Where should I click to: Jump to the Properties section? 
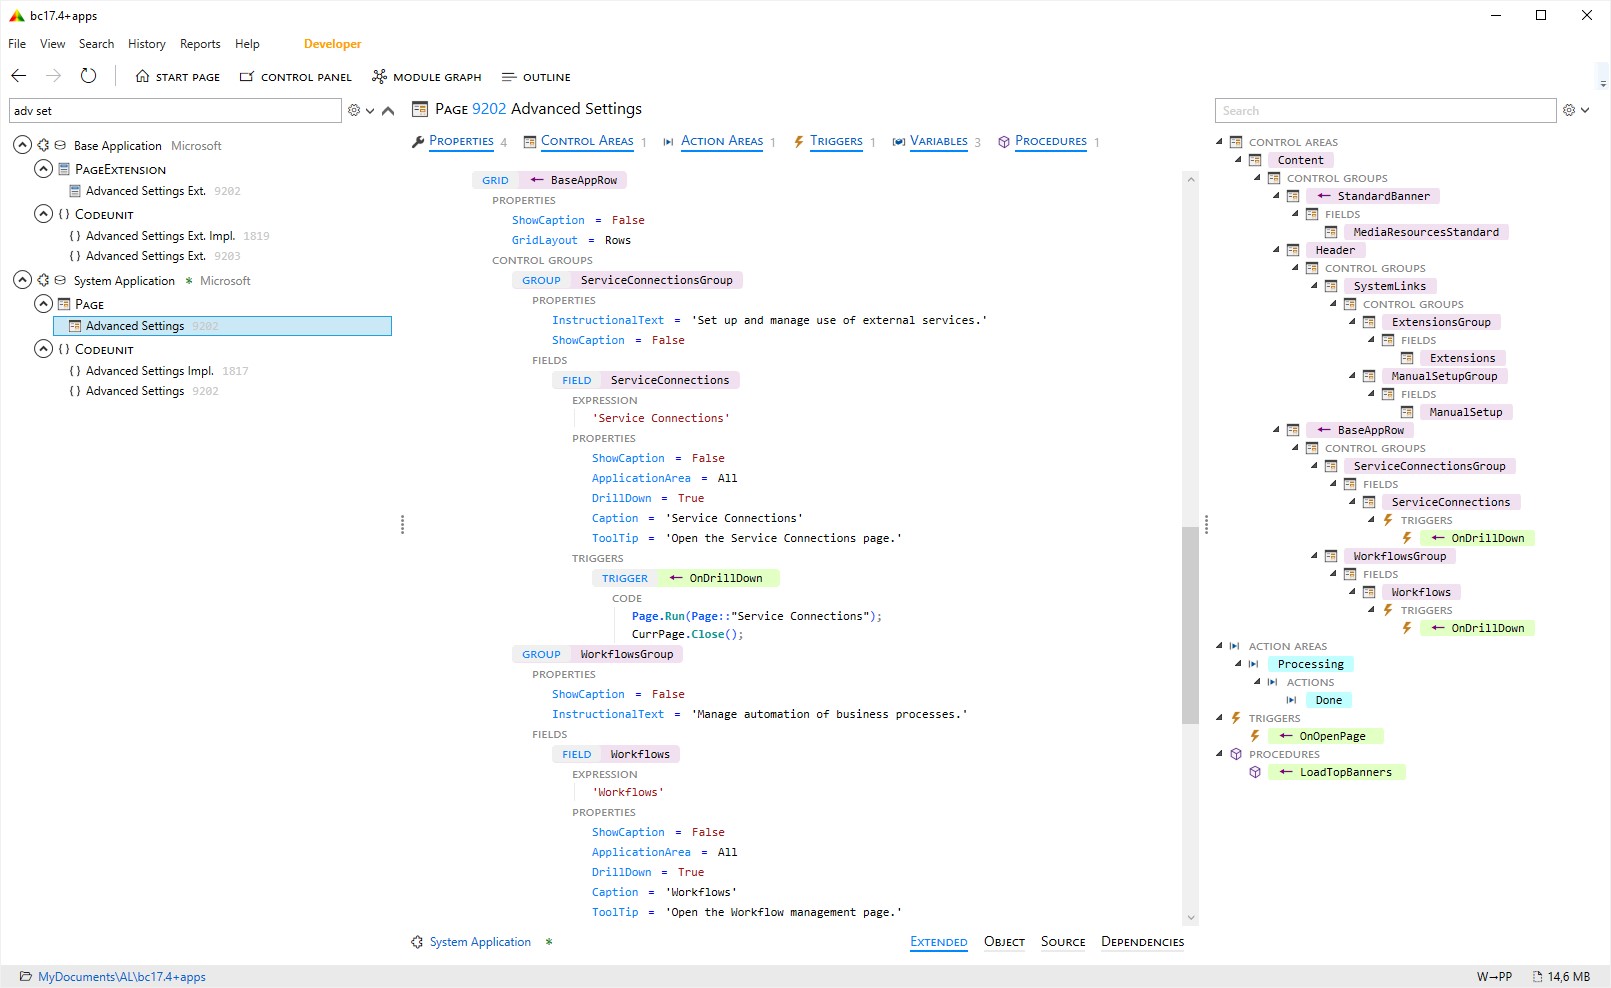point(461,141)
